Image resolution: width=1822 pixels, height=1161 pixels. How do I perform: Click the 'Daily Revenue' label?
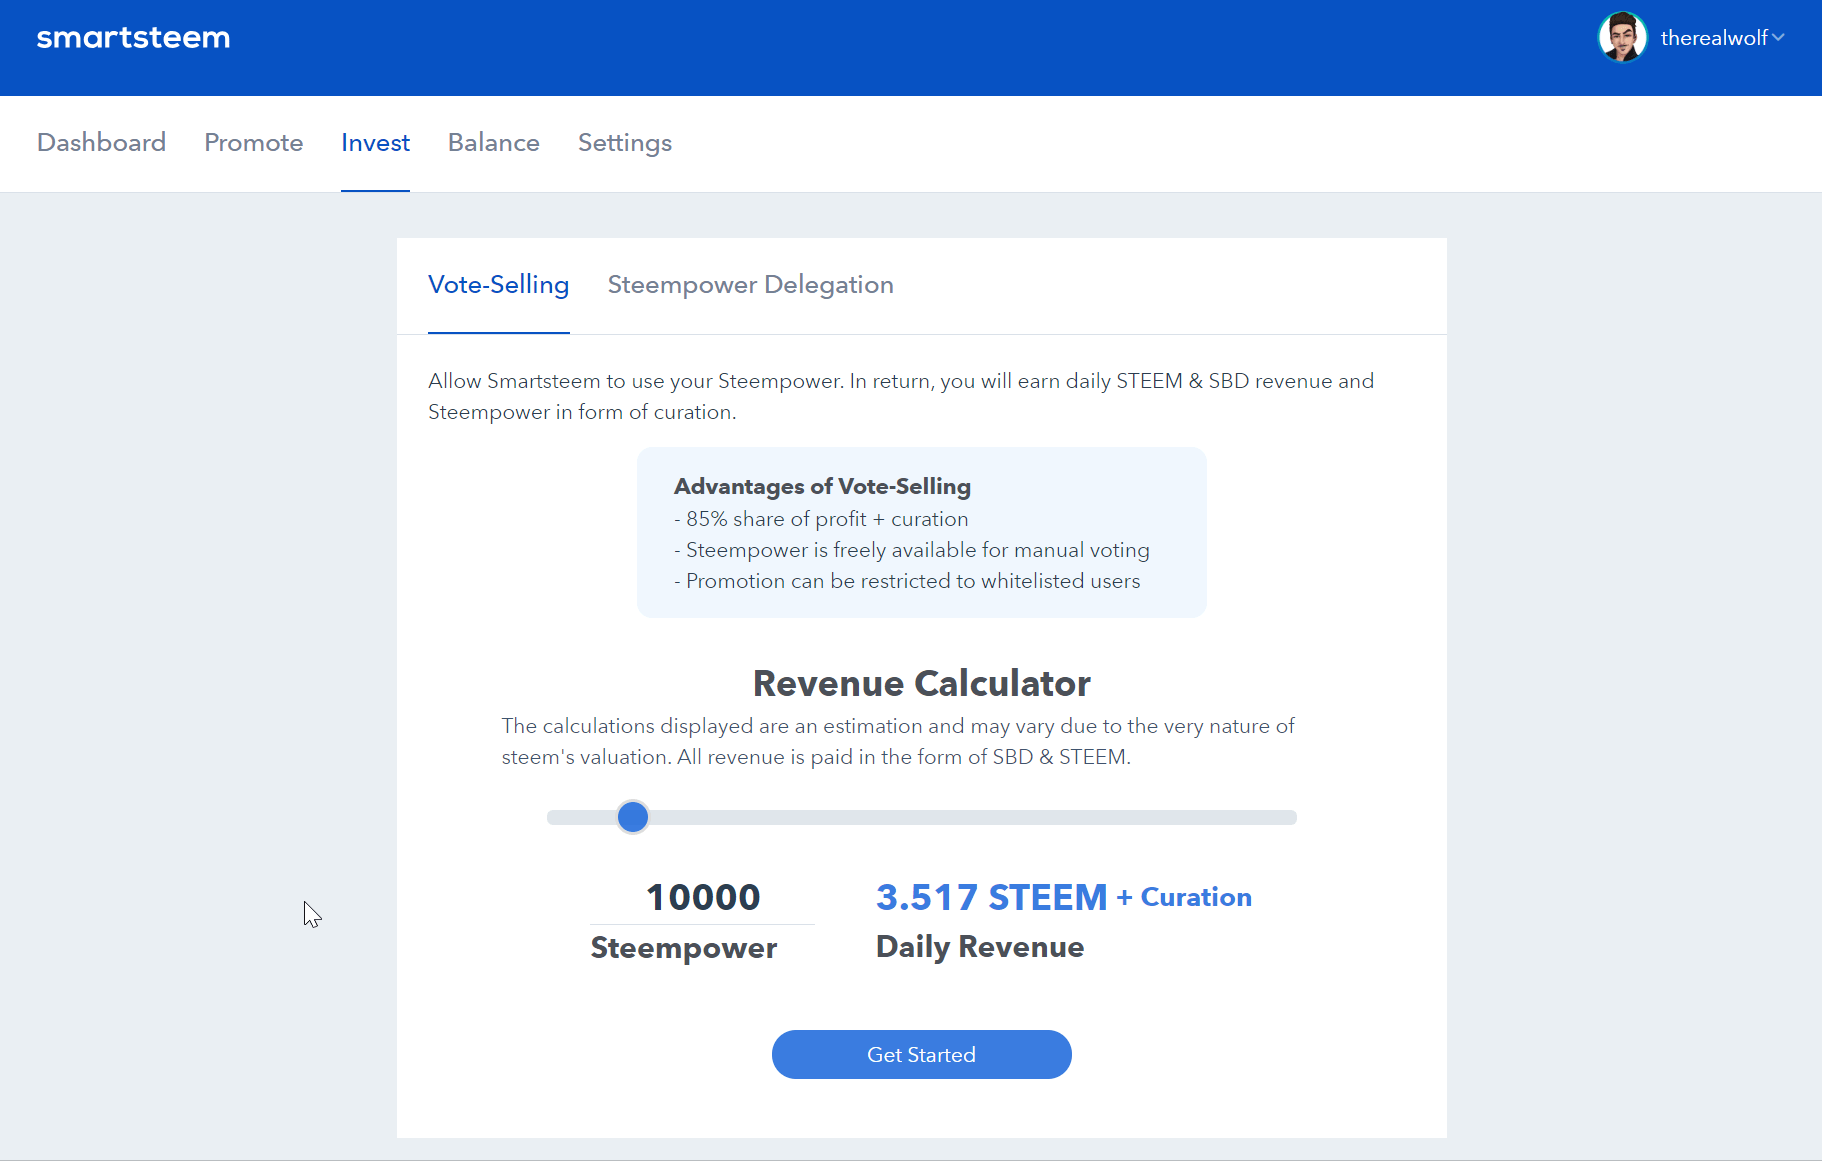tap(980, 946)
